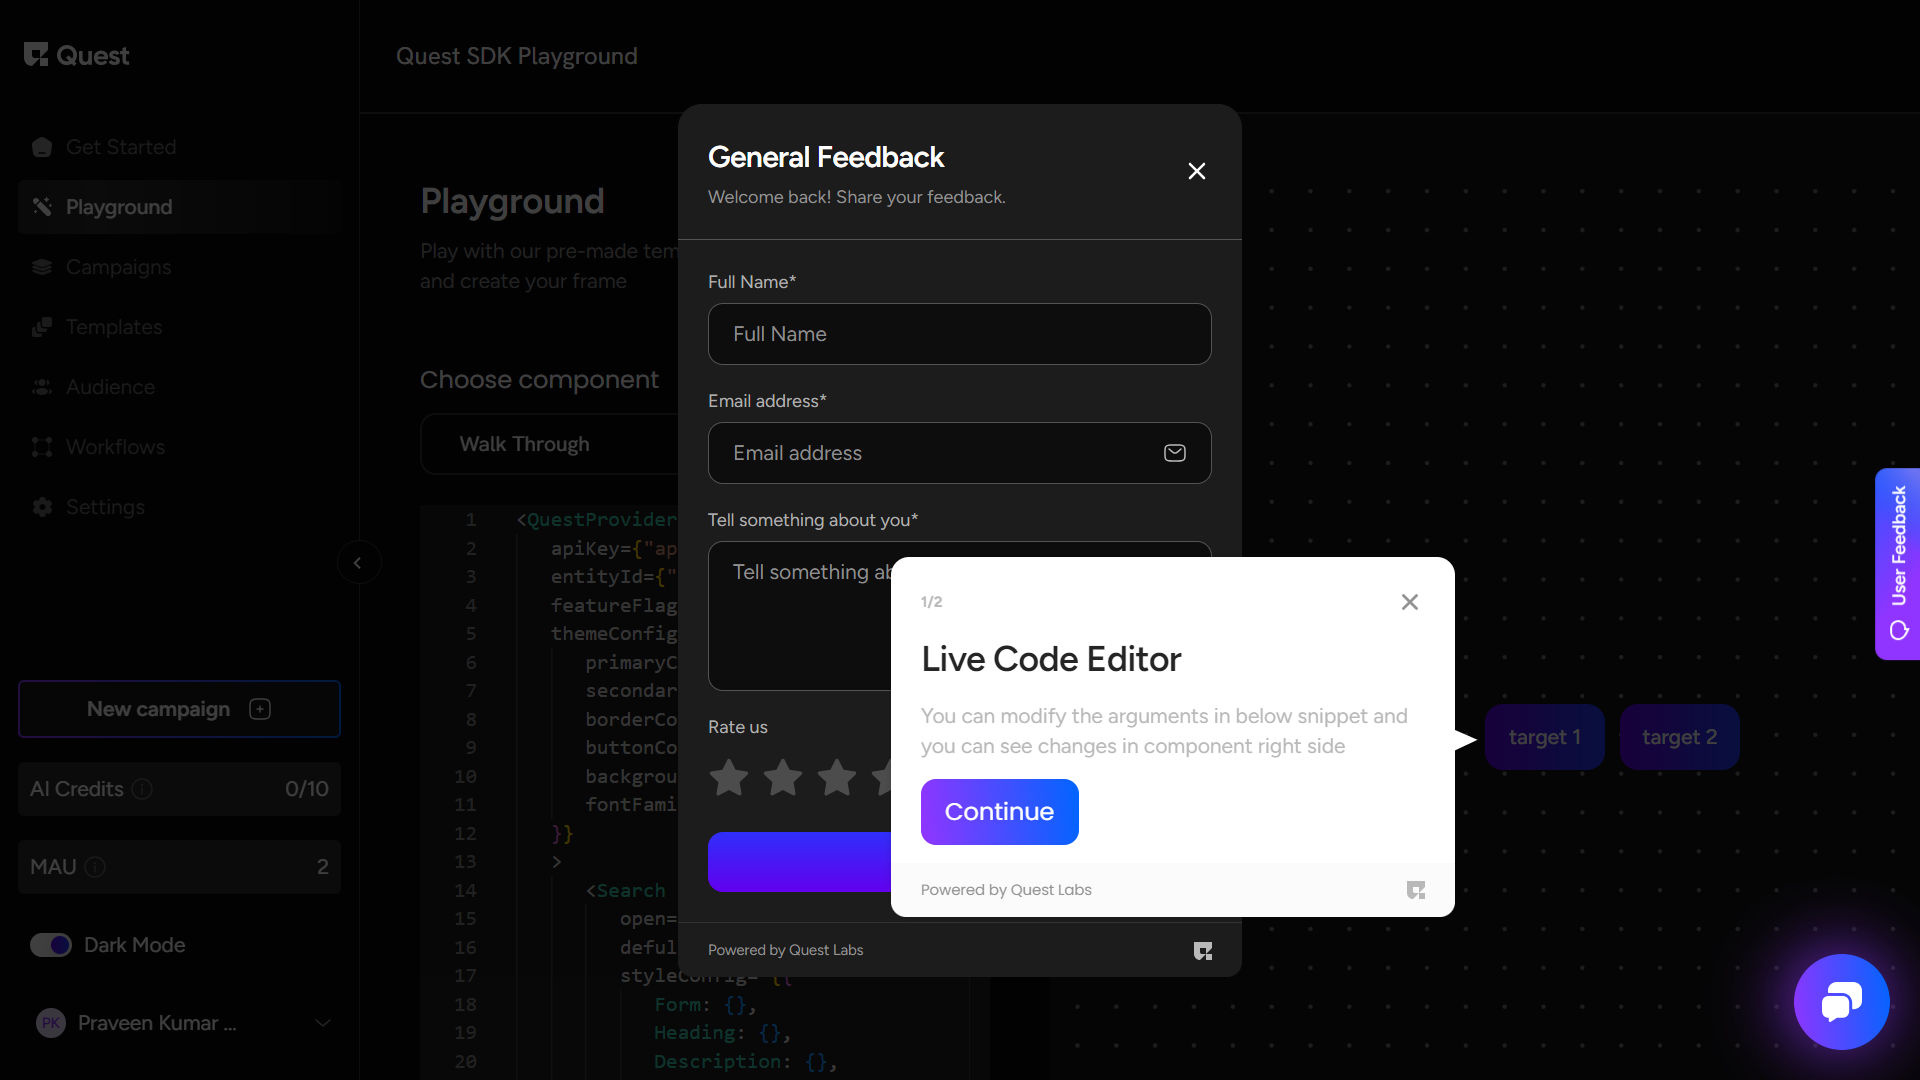Collapse the sidebar with chevron button
1920x1080 pixels.
[x=358, y=563]
